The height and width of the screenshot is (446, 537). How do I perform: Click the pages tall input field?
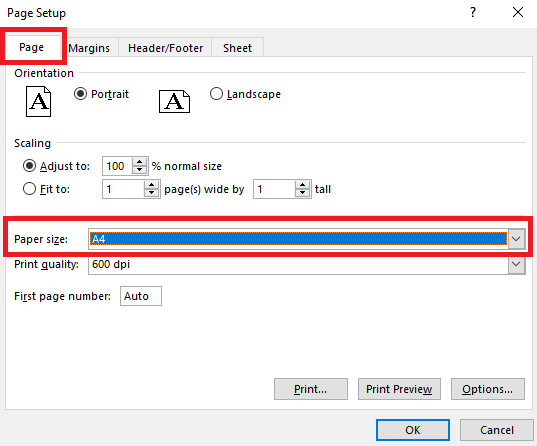274,189
